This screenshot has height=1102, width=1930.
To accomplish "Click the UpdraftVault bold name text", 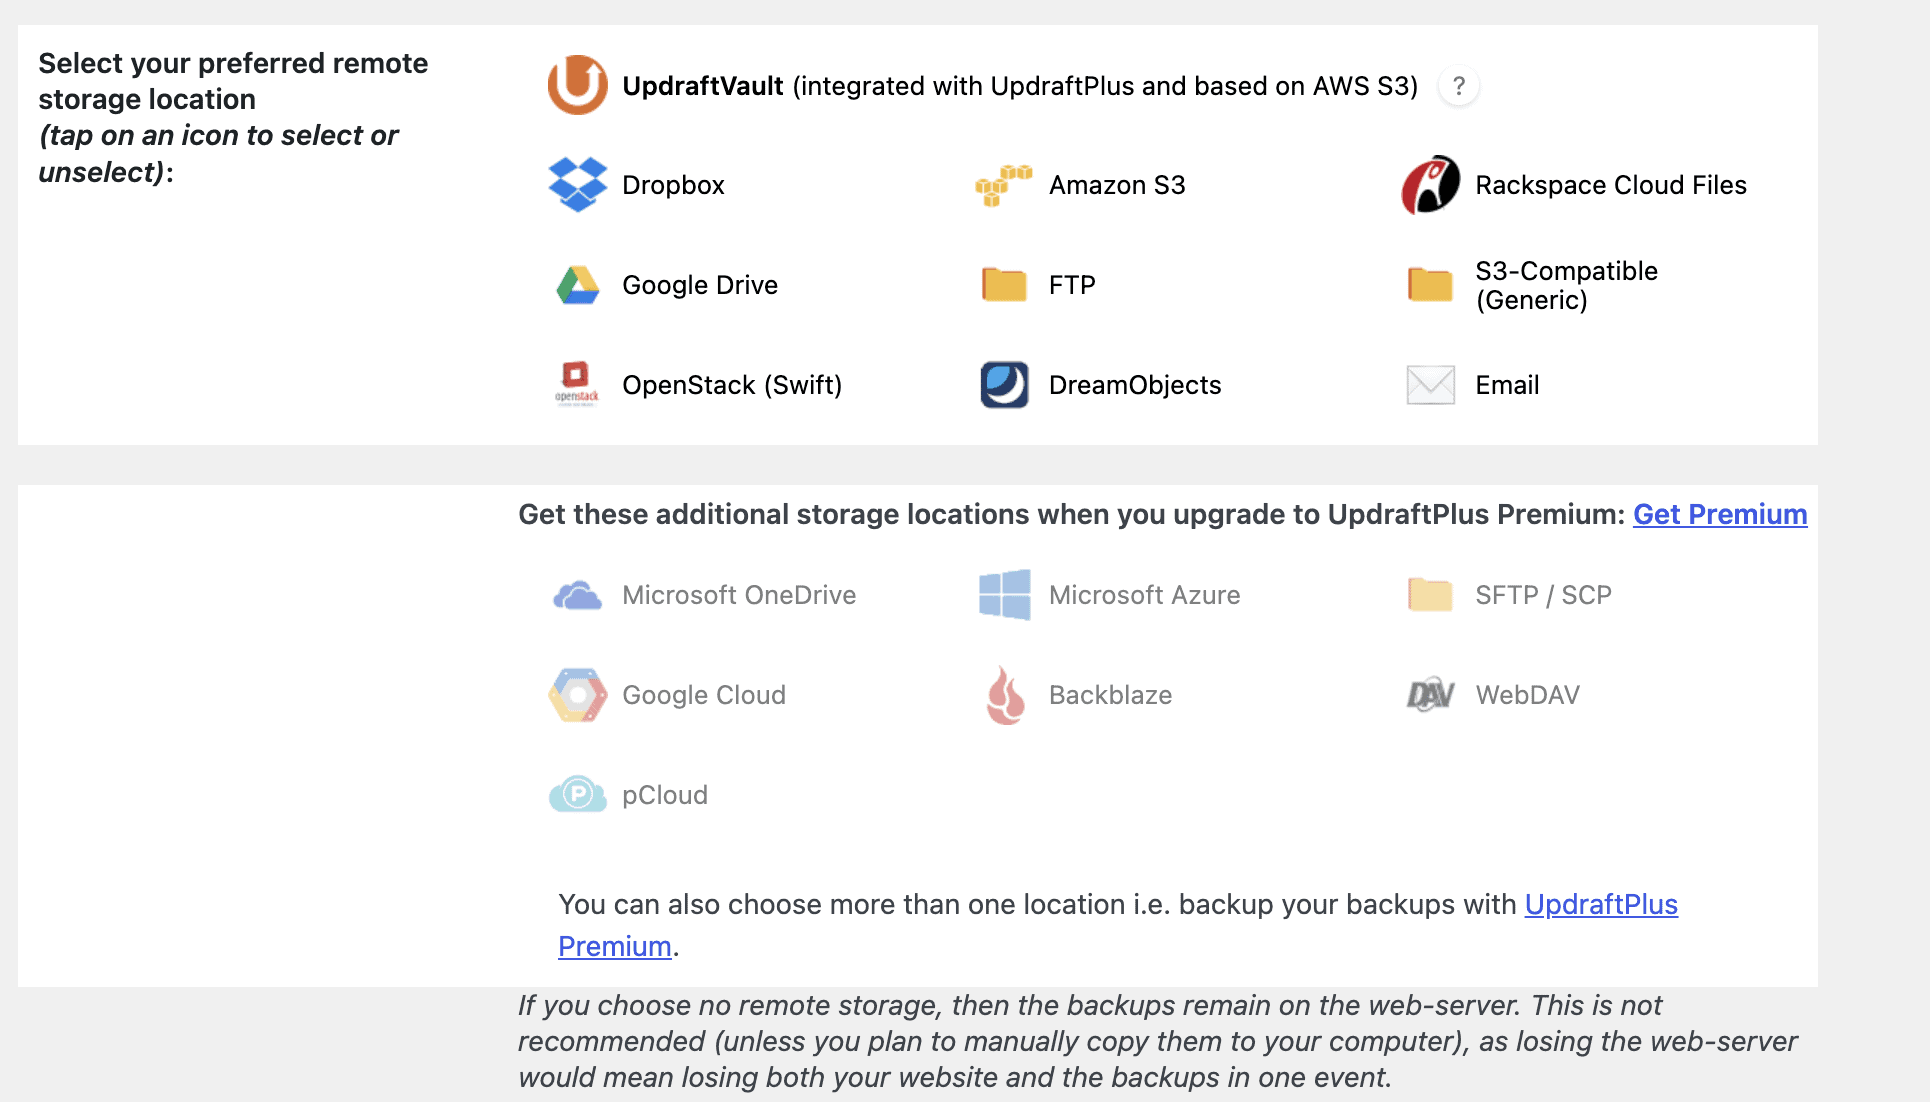I will 702,86.
